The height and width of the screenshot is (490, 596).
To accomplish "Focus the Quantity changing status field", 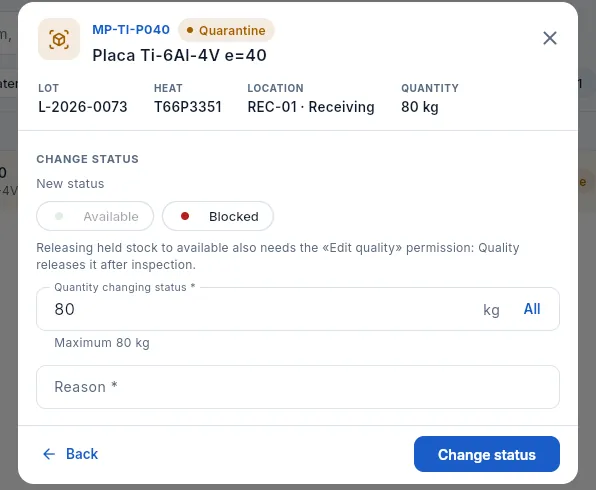I will [266, 309].
